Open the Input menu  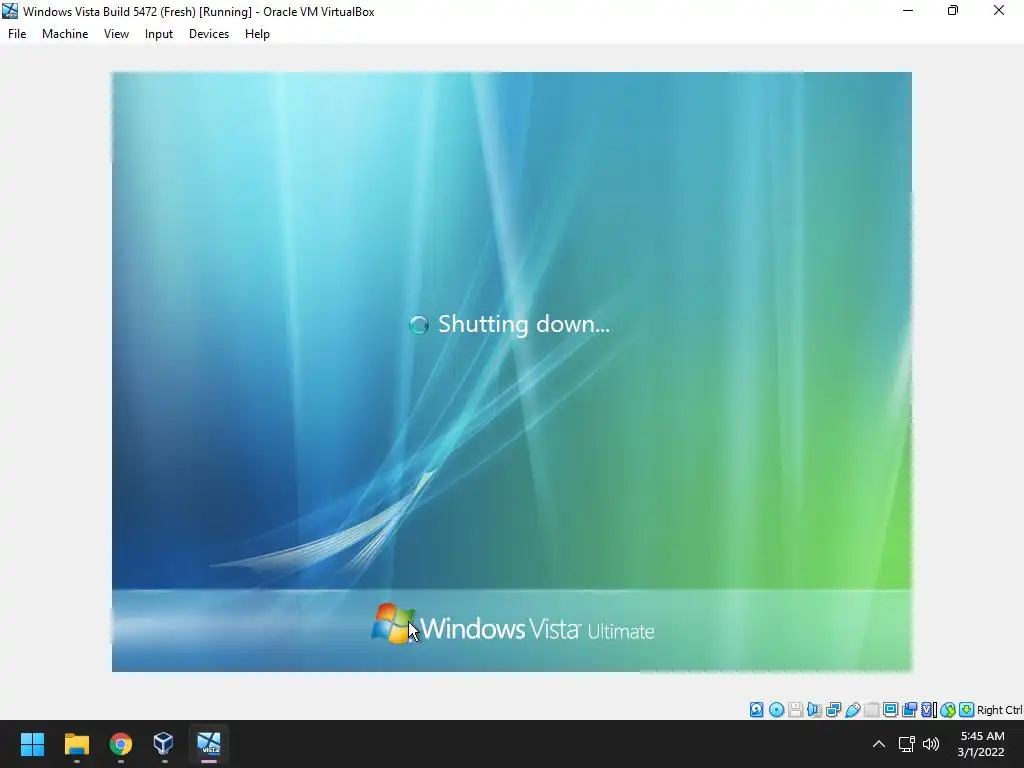tap(159, 34)
